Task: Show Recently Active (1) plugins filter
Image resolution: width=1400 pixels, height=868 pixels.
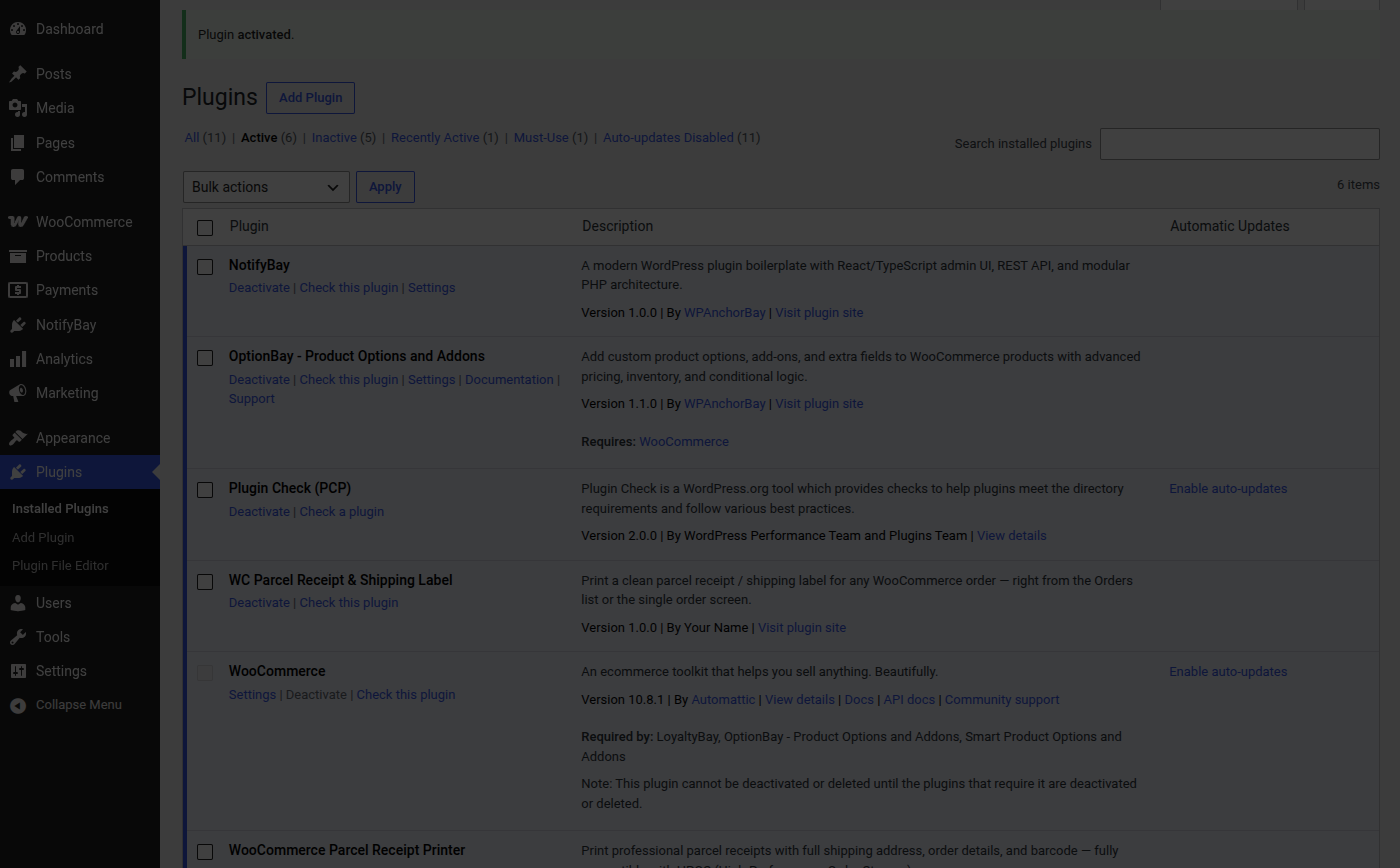Action: (444, 138)
